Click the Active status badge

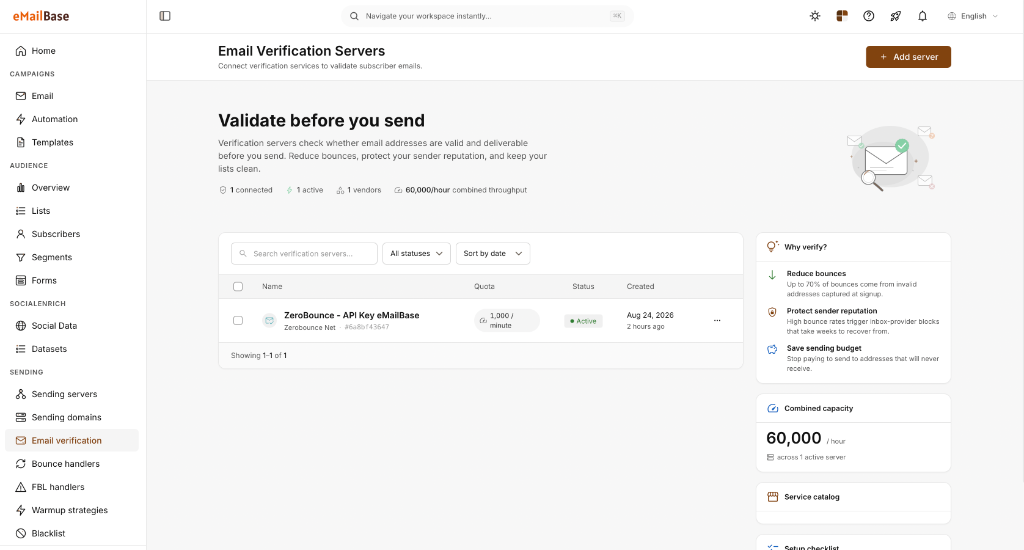coord(583,321)
